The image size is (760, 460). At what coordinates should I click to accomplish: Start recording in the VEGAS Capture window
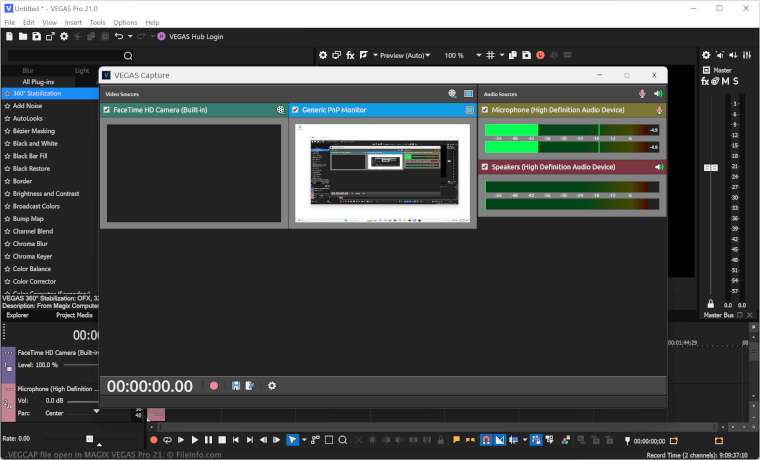click(214, 386)
